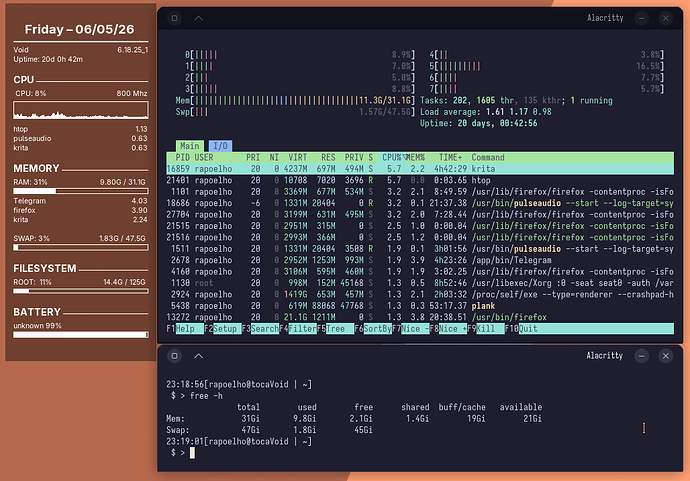Viewport: 690px width, 481px height.
Task: Sort by the USER column header
Action: [204, 158]
